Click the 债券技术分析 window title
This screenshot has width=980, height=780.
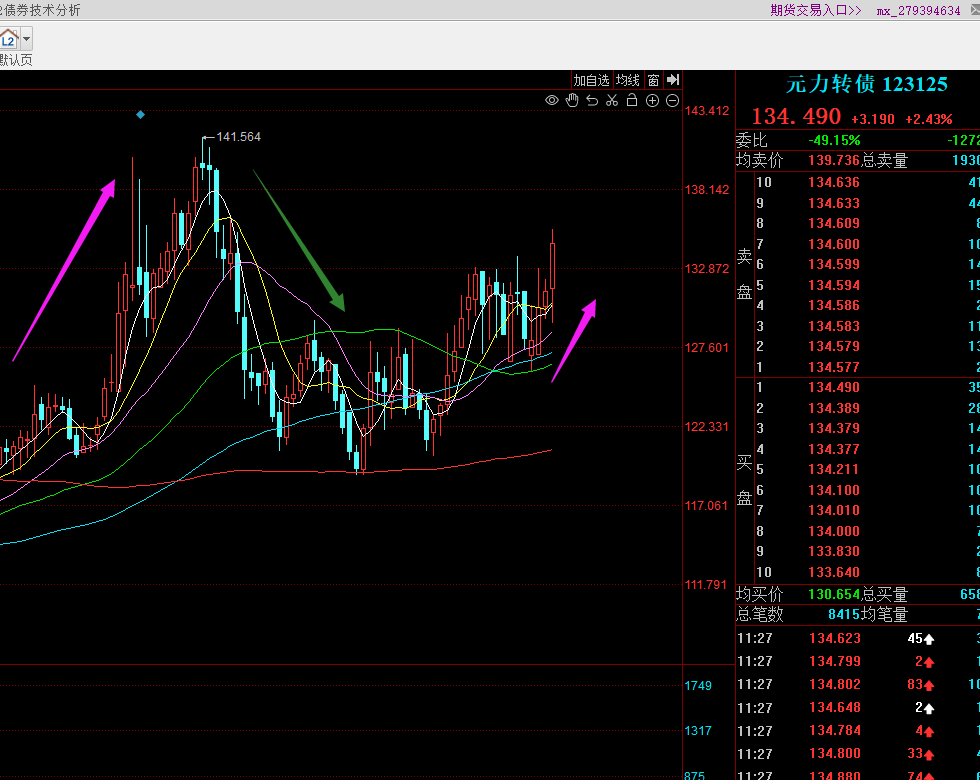coord(42,10)
